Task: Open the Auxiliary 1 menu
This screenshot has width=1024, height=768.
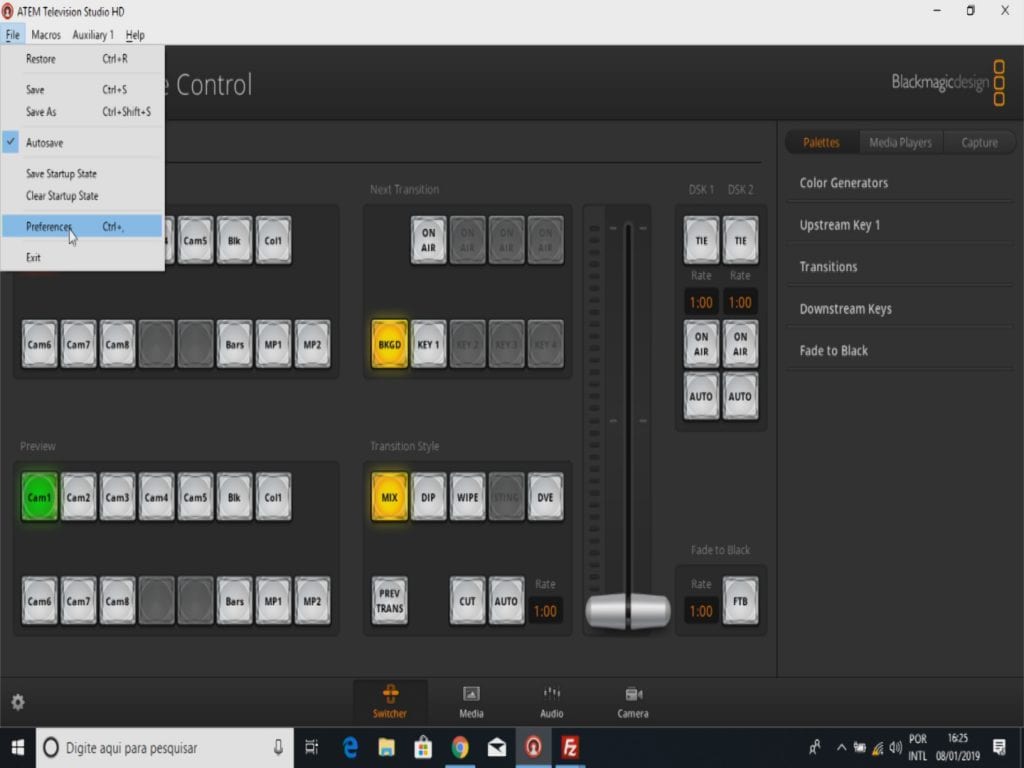Action: click(x=93, y=35)
